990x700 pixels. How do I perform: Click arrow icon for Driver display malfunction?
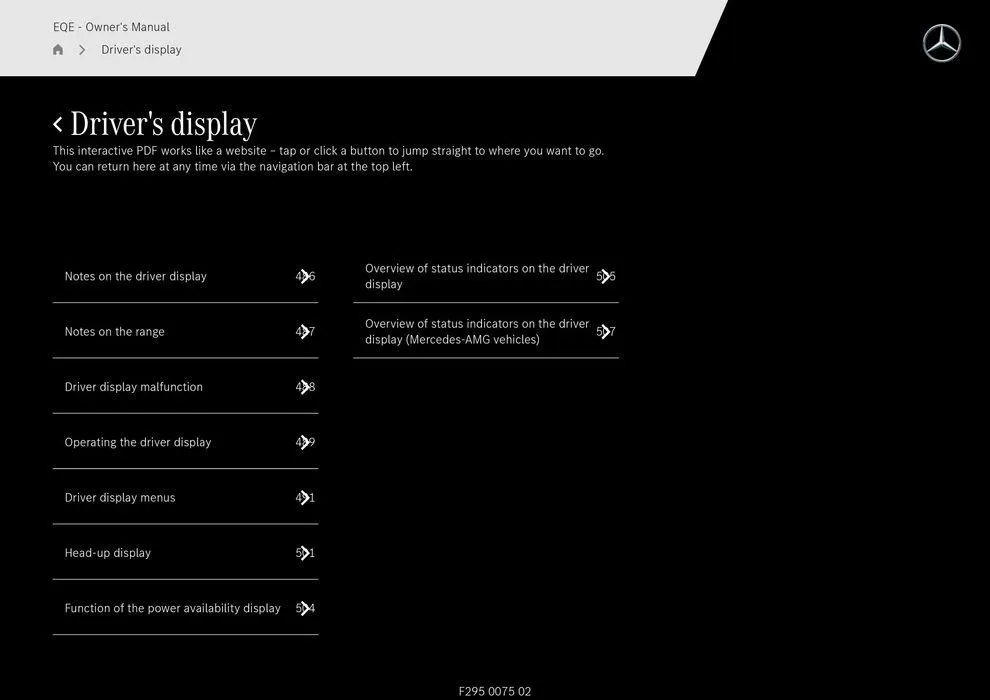305,387
